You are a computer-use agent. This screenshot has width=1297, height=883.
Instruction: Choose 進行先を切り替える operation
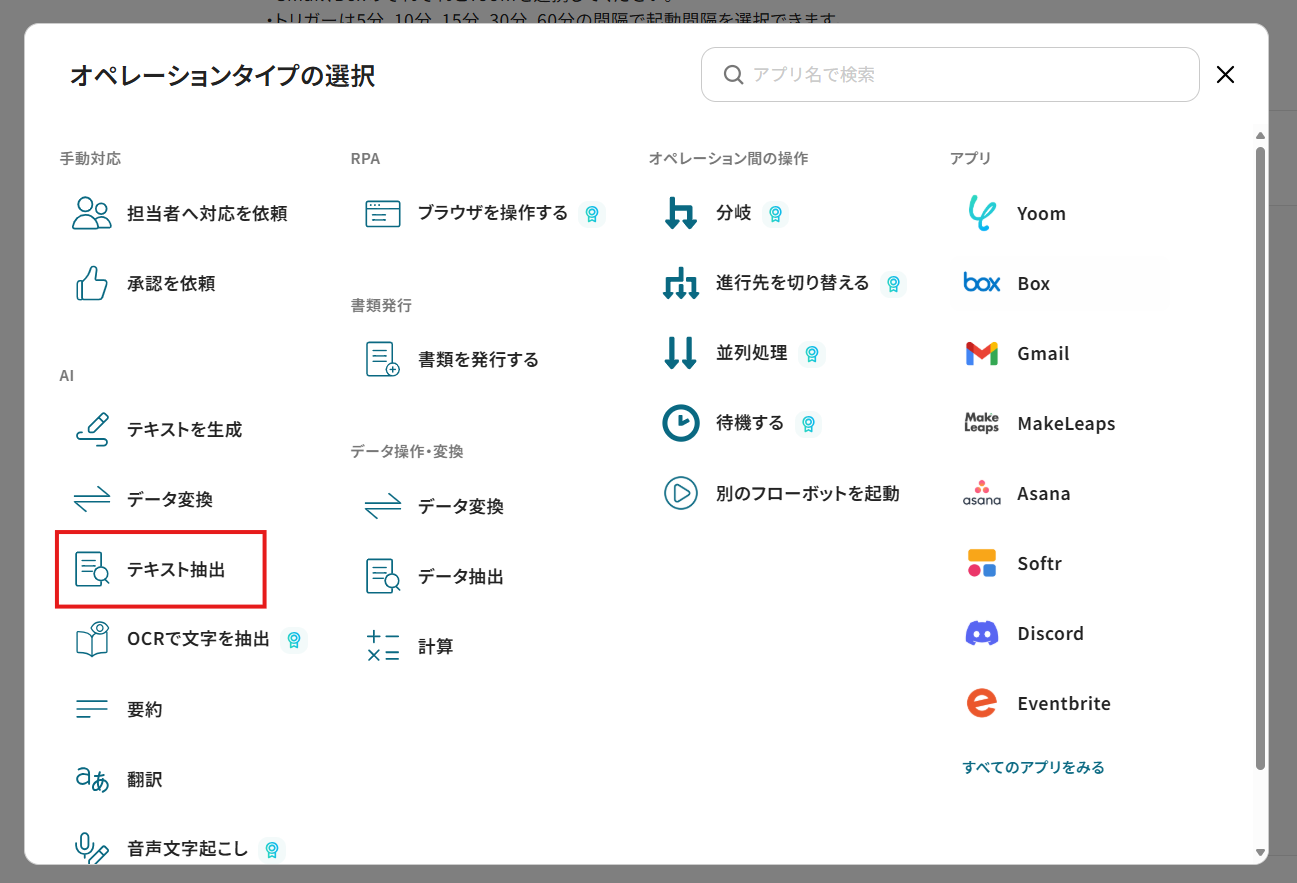(x=792, y=283)
